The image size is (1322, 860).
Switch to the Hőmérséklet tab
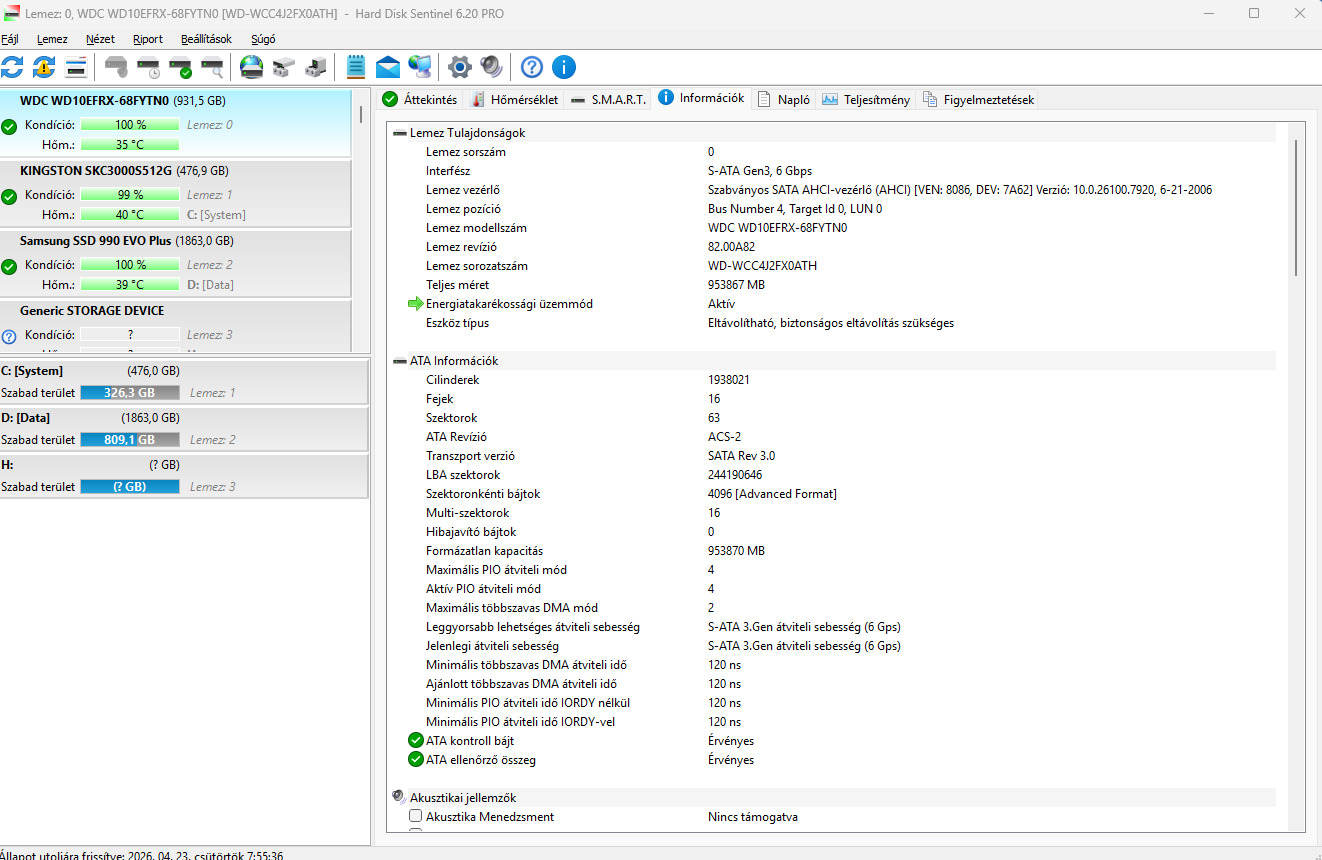[514, 99]
